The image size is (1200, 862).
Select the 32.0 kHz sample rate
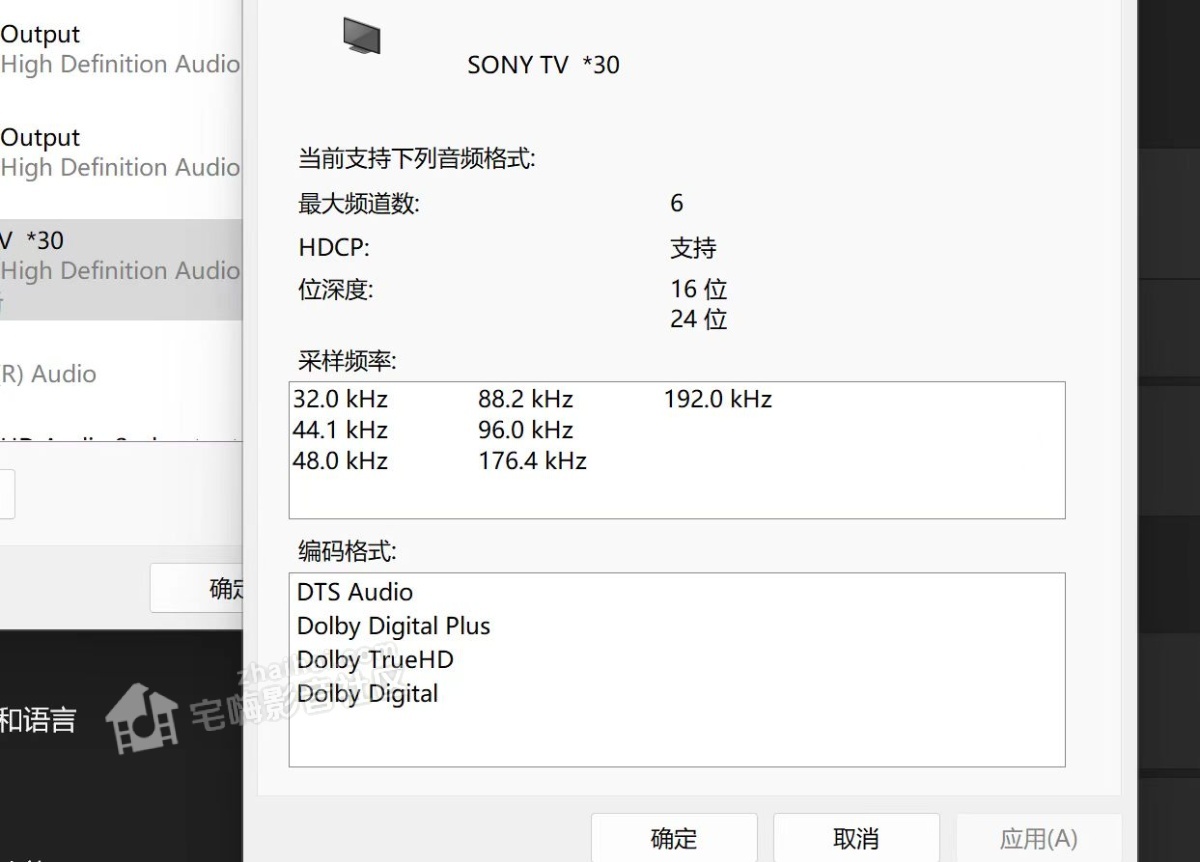340,400
